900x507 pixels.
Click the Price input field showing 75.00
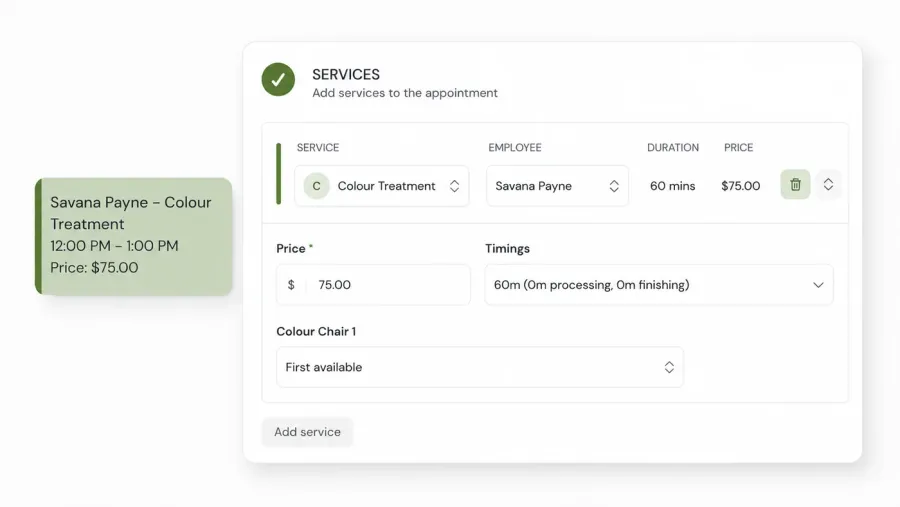[374, 285]
